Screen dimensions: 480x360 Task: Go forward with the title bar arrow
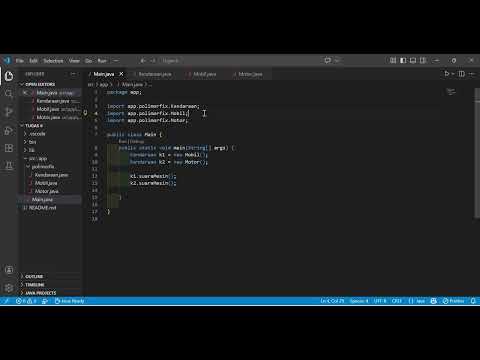[x=153, y=61]
